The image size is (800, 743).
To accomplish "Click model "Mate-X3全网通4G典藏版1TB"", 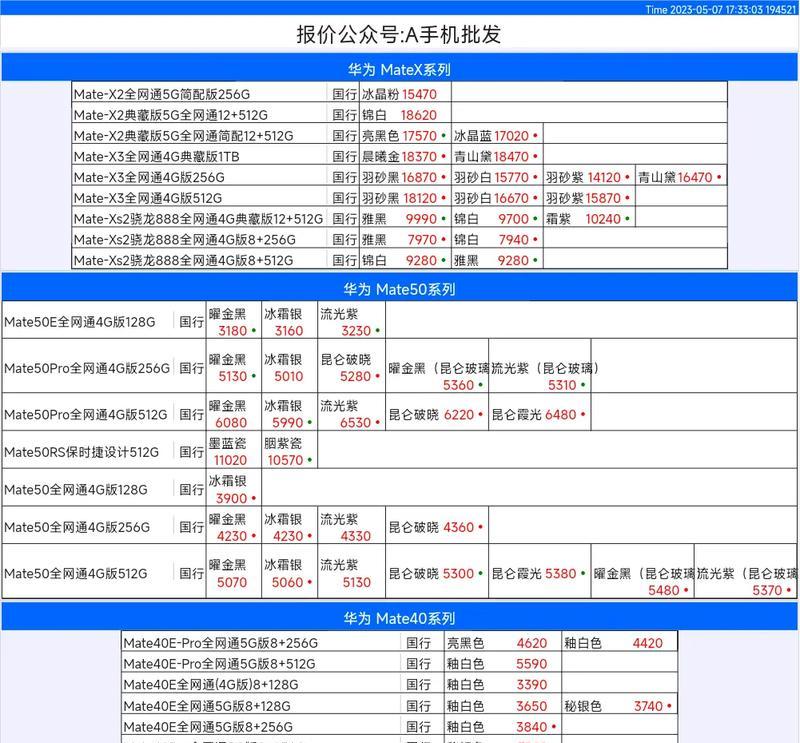I will pos(156,157).
